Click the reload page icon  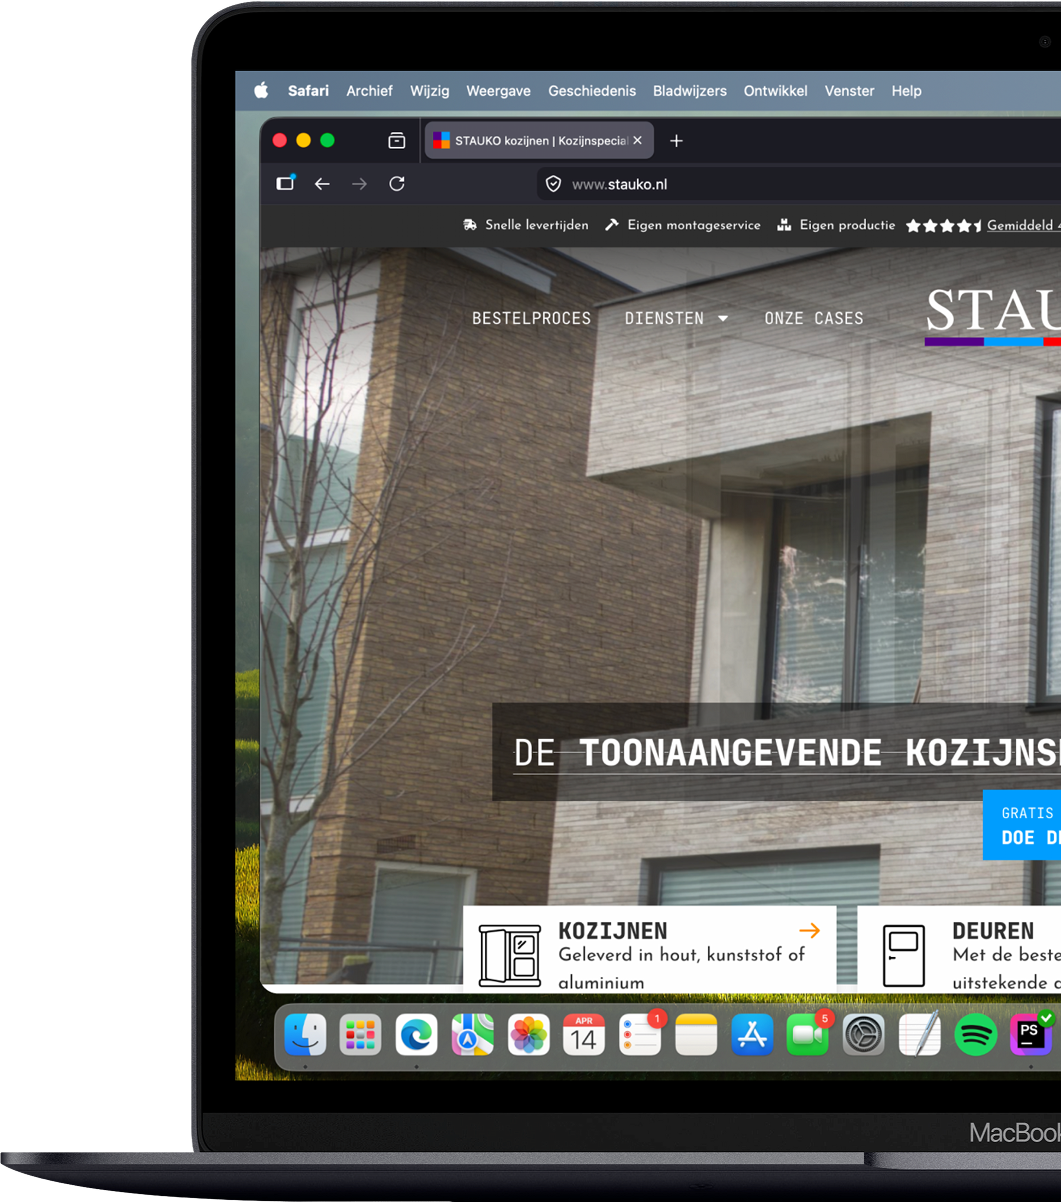point(397,184)
